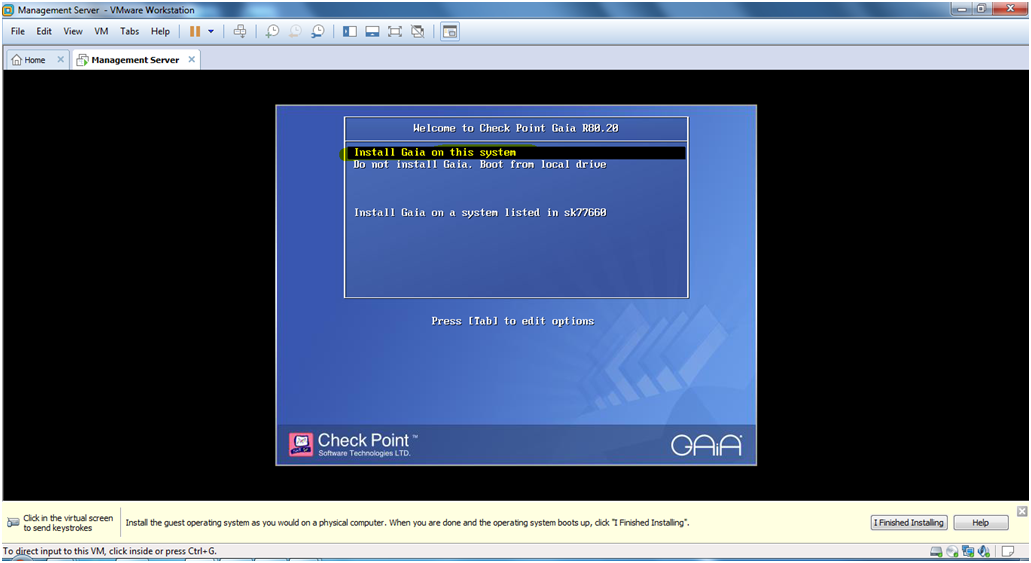Click the Revert to snapshot toolbar icon
Screen dimensions: 1031x563
point(296,32)
